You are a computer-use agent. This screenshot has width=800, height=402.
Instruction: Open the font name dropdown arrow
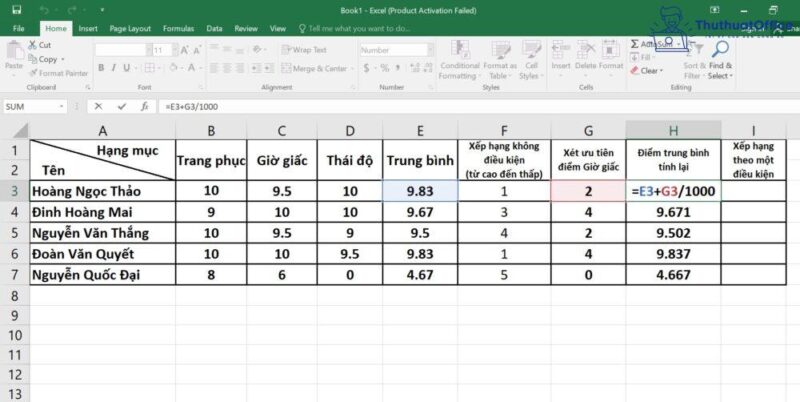(x=149, y=50)
